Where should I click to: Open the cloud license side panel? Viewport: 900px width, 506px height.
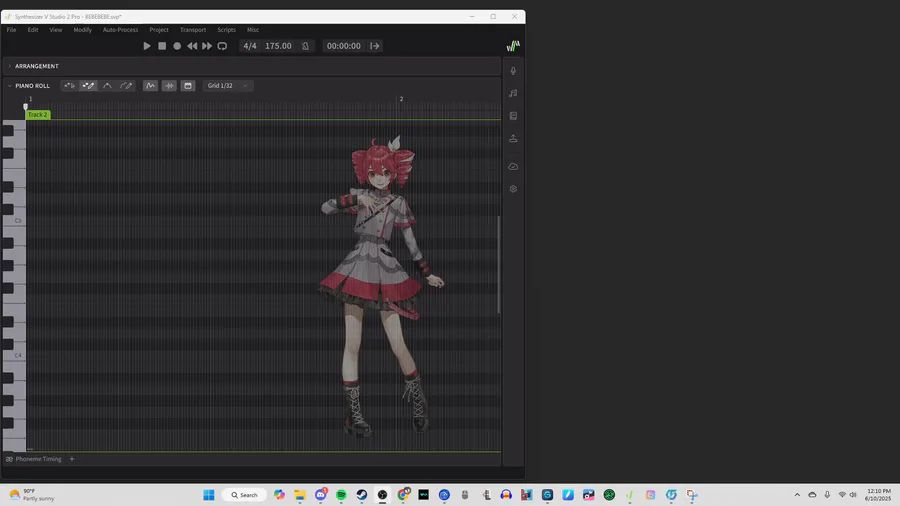pyautogui.click(x=513, y=166)
